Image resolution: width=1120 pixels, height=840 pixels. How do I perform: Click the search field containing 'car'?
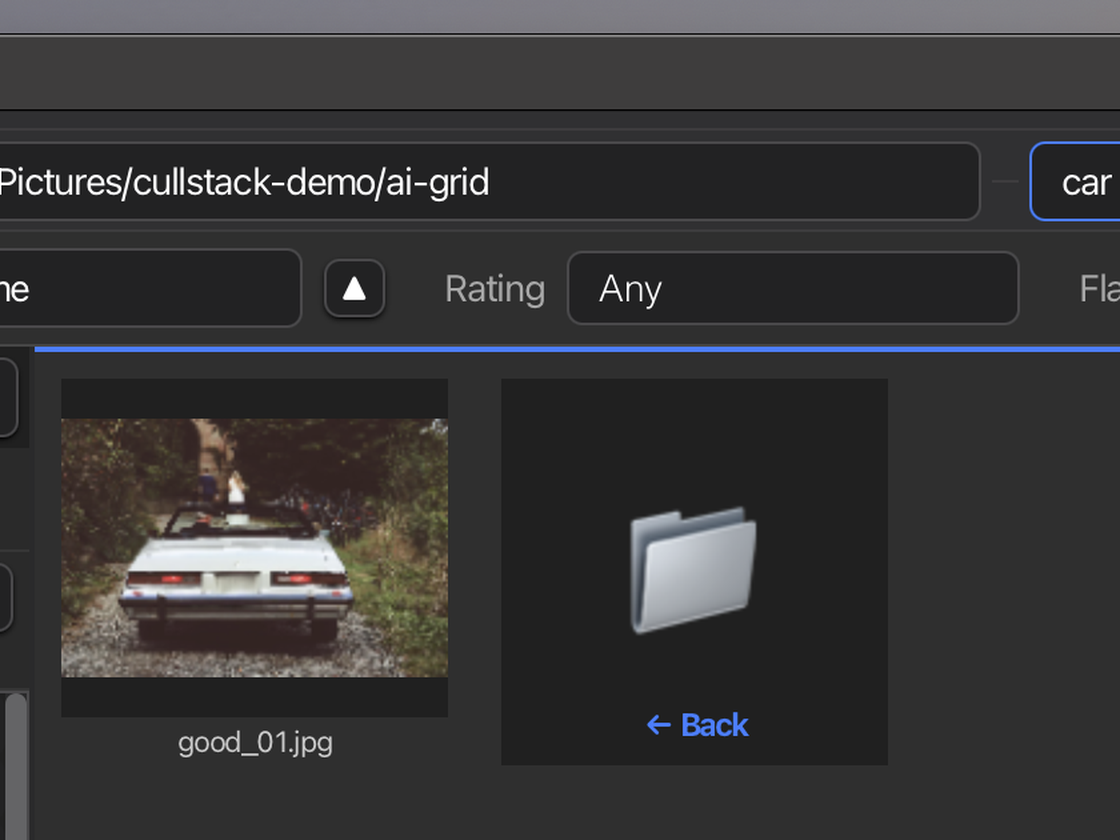click(1075, 181)
